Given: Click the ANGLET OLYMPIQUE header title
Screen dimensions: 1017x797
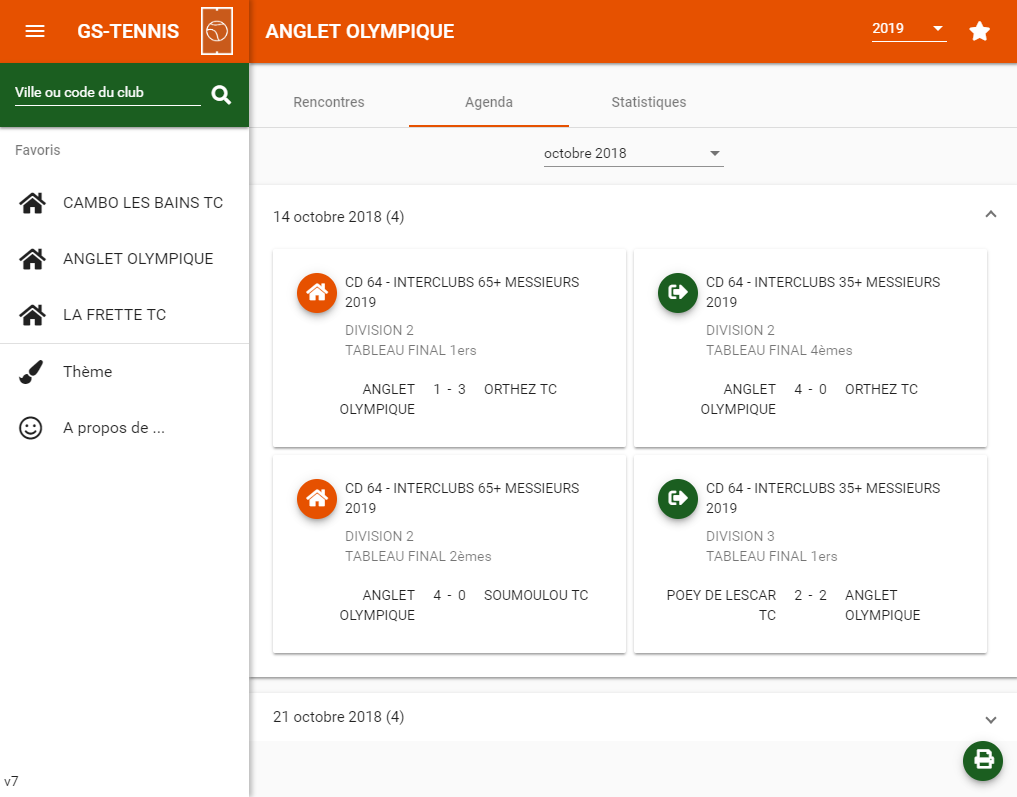Looking at the screenshot, I should click(x=360, y=31).
